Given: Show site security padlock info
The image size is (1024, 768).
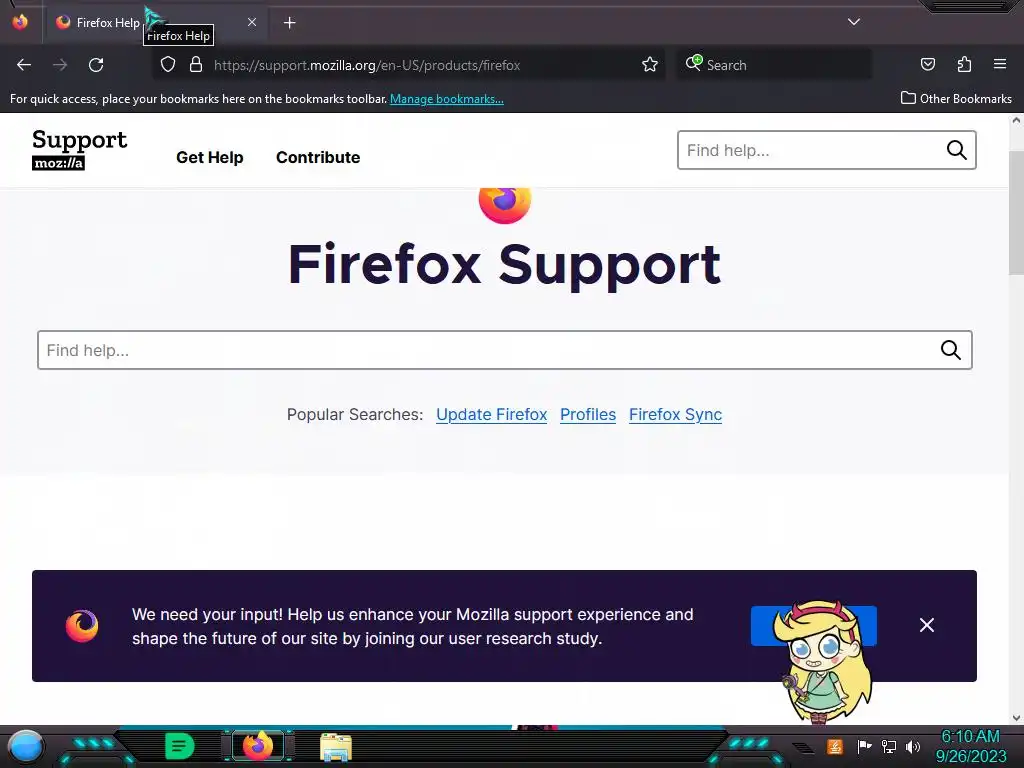Looking at the screenshot, I should (x=195, y=65).
